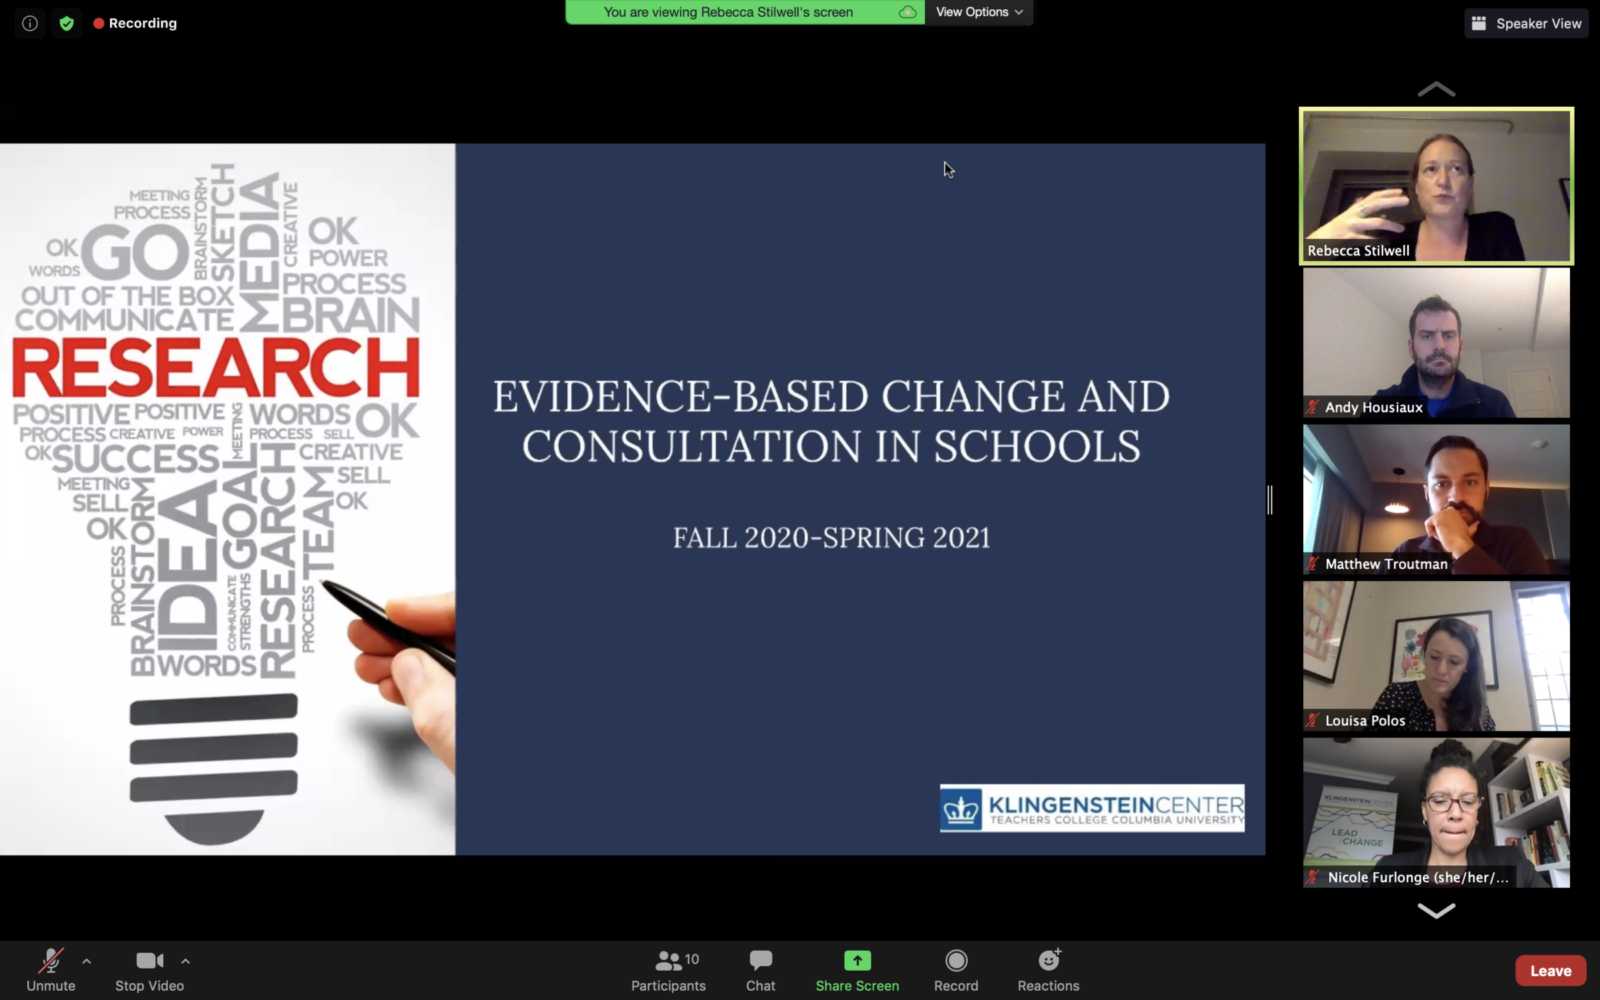This screenshot has width=1600, height=1000.
Task: Open the View Options dropdown
Action: point(979,12)
